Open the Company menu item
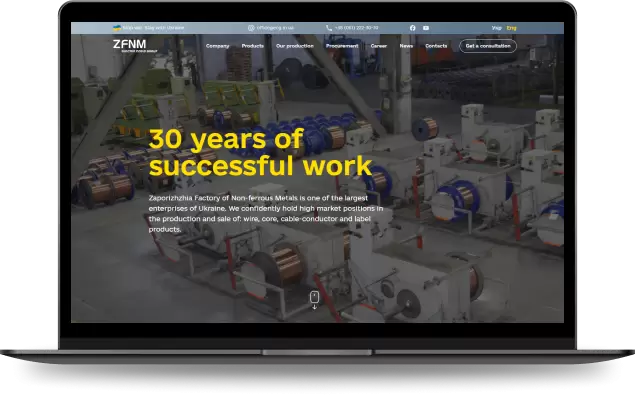Viewport: 635px width, 397px height. pyautogui.click(x=217, y=46)
